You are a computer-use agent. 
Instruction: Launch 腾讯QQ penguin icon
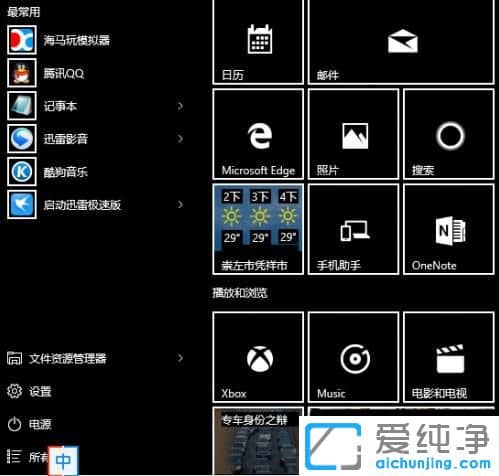pyautogui.click(x=22, y=73)
